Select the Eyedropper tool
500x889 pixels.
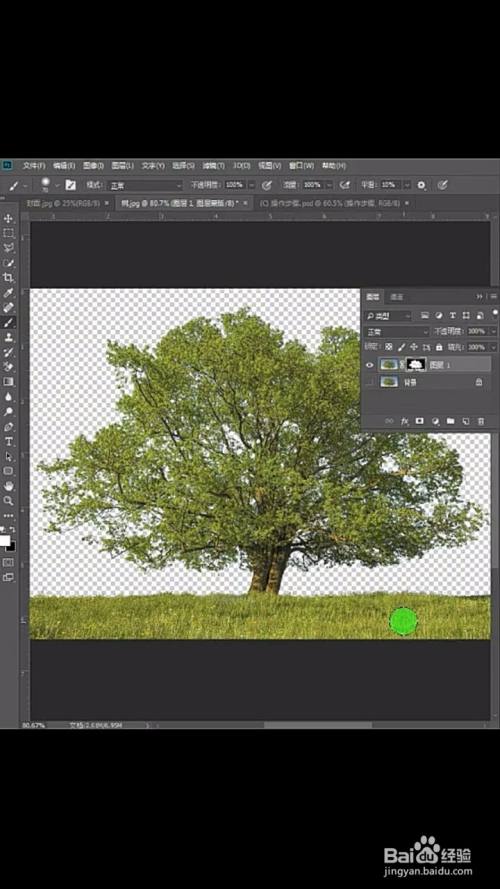pos(9,293)
